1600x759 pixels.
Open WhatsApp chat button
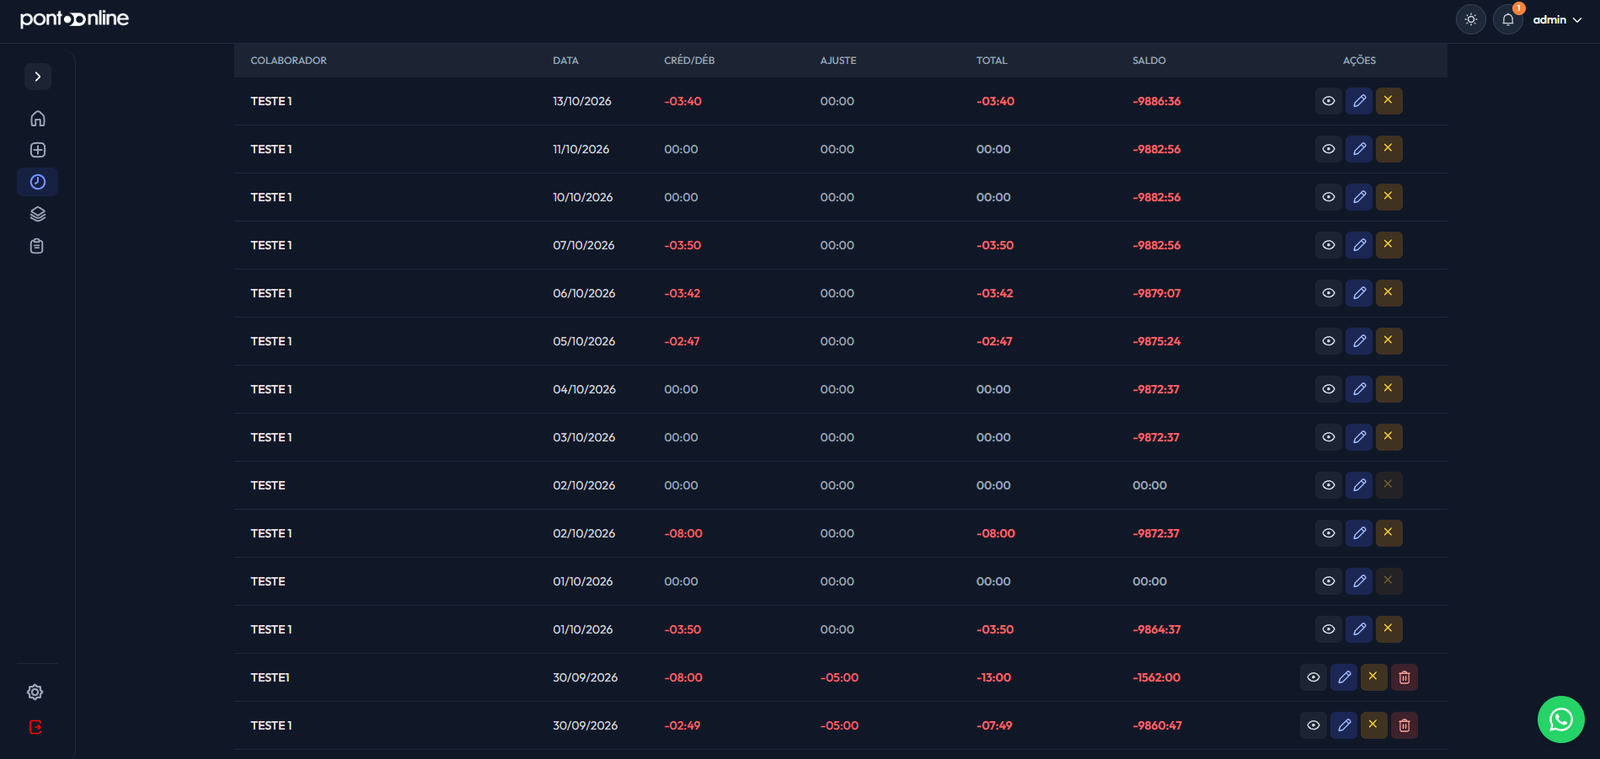coord(1561,719)
